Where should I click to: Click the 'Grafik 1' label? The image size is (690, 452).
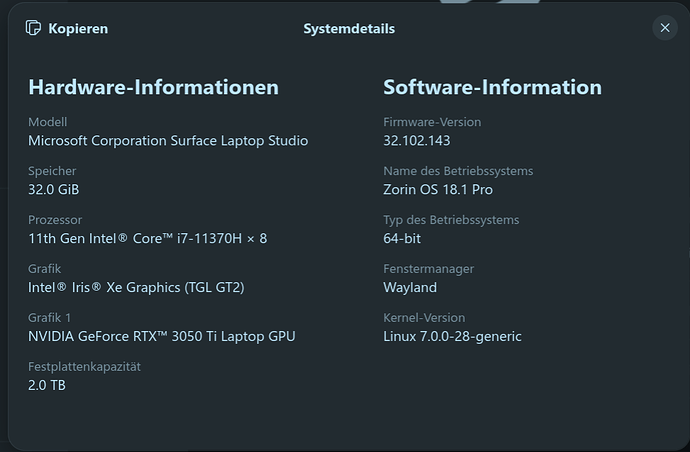pyautogui.click(x=49, y=317)
